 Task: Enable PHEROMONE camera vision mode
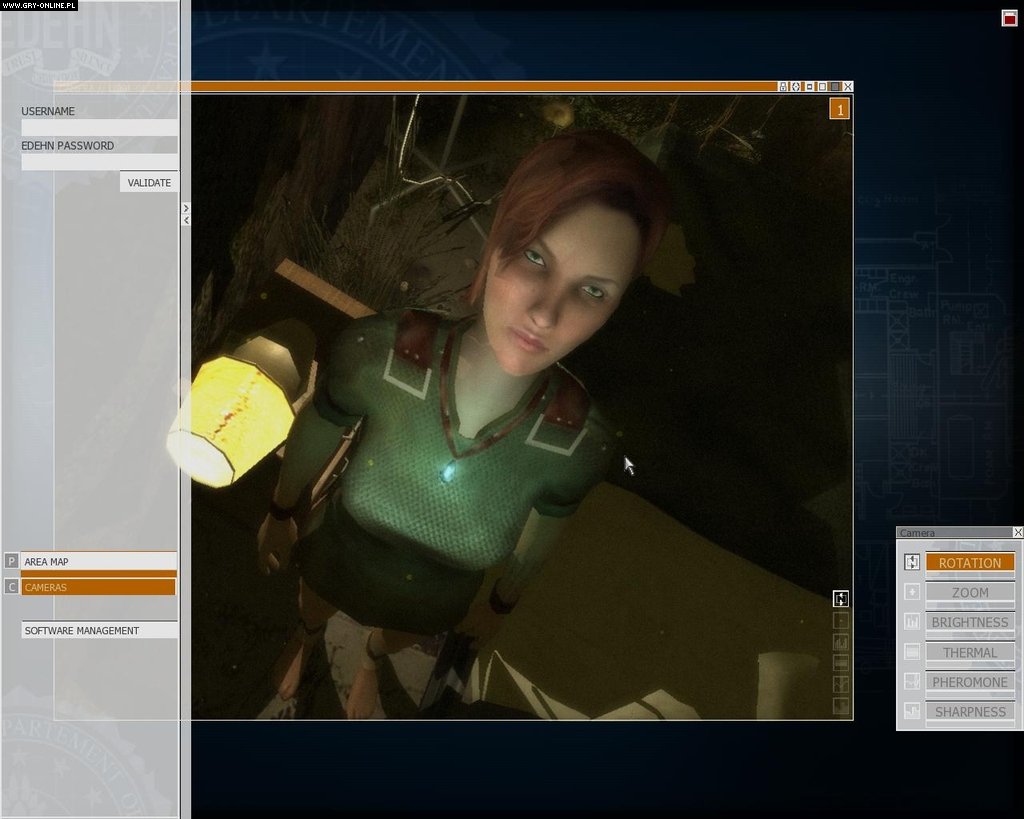coord(969,682)
